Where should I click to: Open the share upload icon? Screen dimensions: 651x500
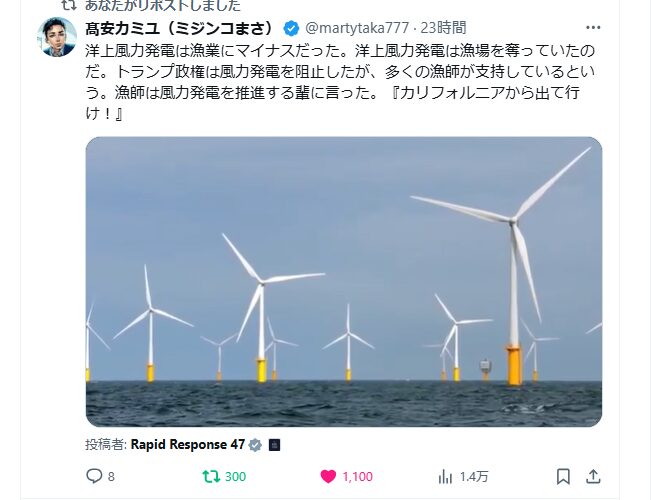point(593,476)
